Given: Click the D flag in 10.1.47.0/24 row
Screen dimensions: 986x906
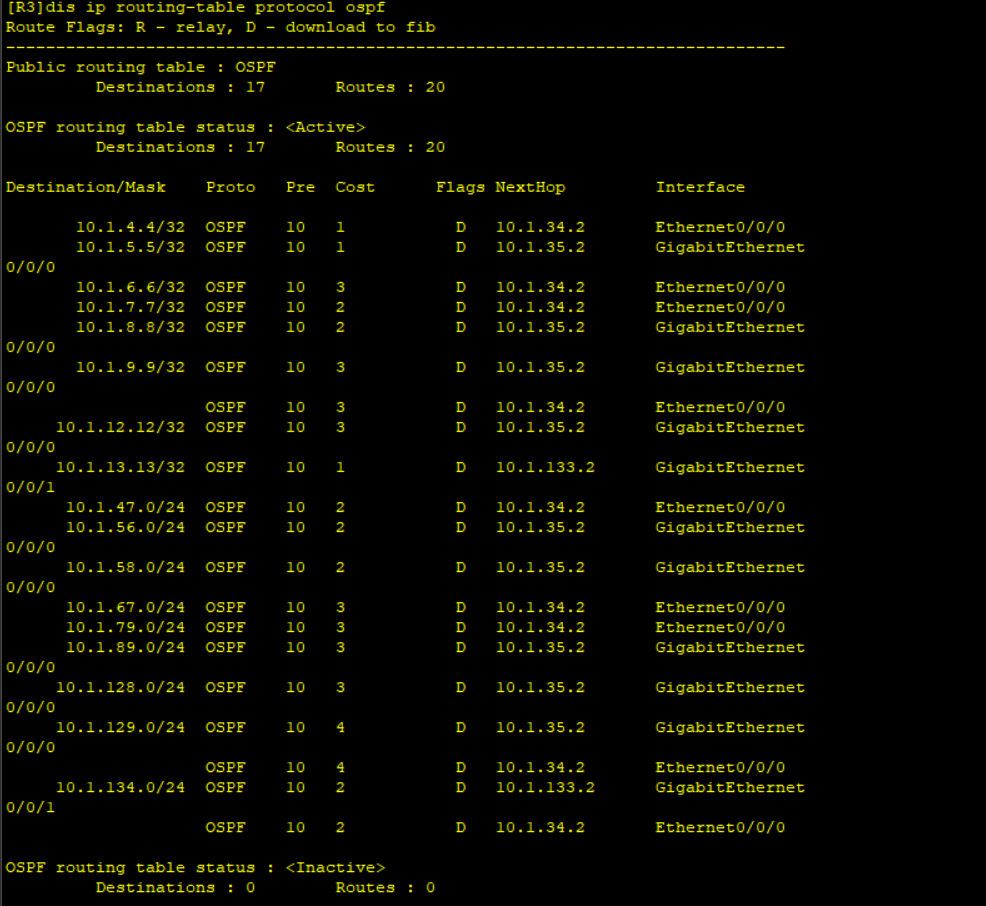Looking at the screenshot, I should tap(461, 507).
